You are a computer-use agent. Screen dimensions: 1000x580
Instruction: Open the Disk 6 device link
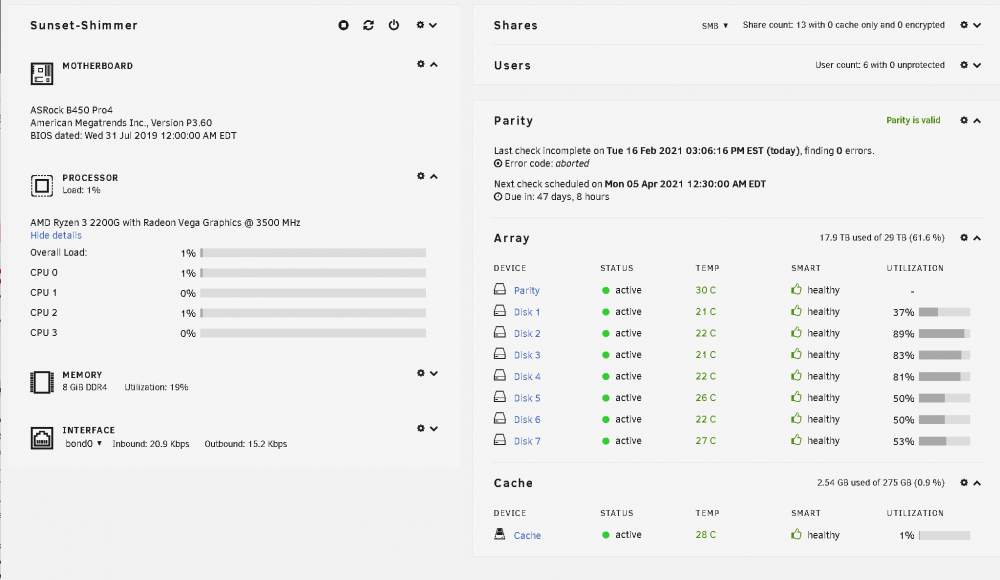tap(527, 420)
